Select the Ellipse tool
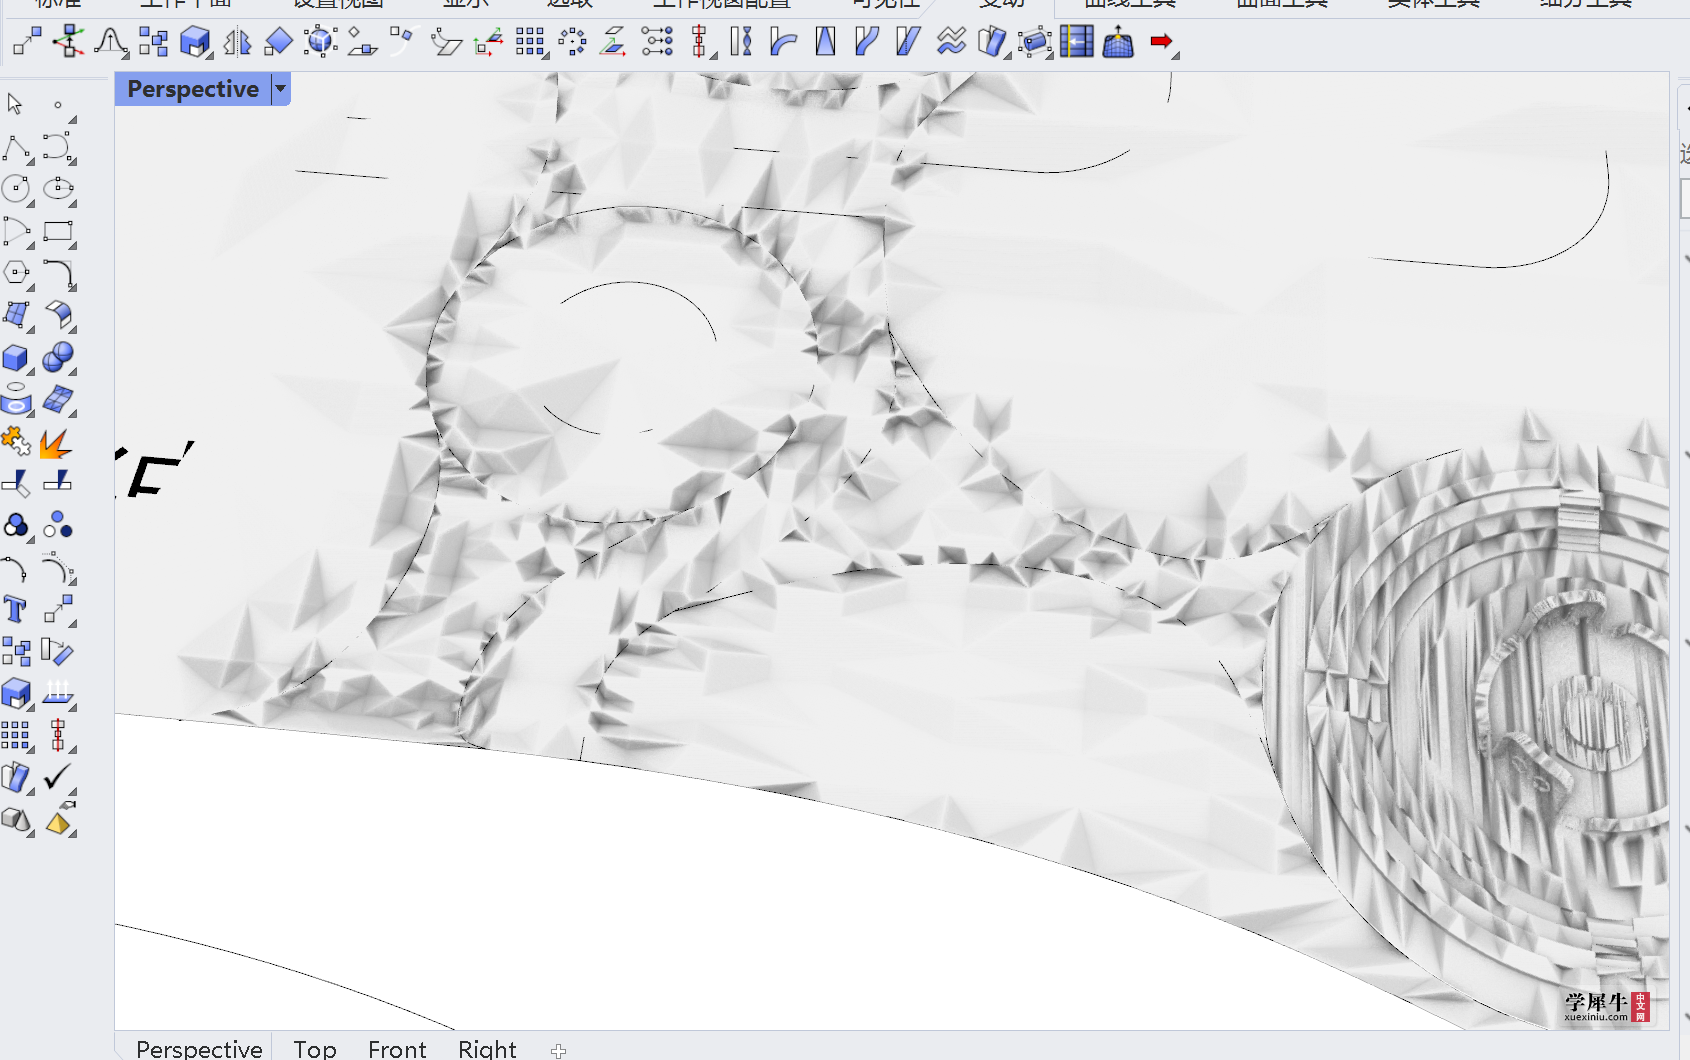 click(58, 189)
